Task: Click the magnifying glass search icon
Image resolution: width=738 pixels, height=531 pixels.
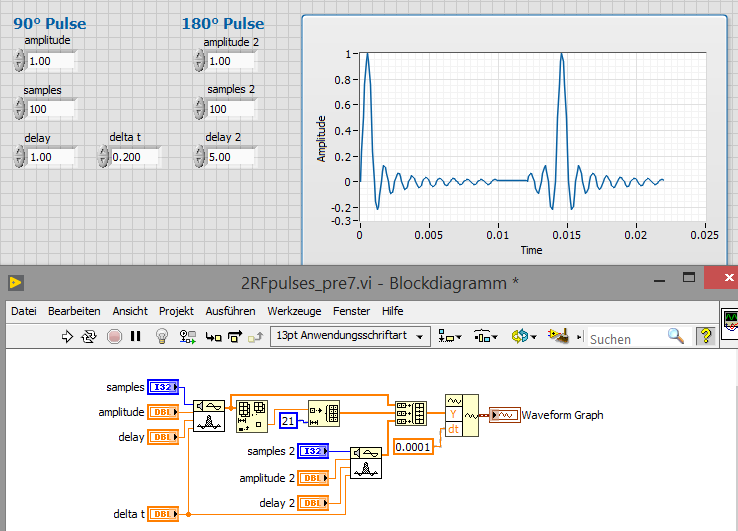Action: pyautogui.click(x=676, y=336)
